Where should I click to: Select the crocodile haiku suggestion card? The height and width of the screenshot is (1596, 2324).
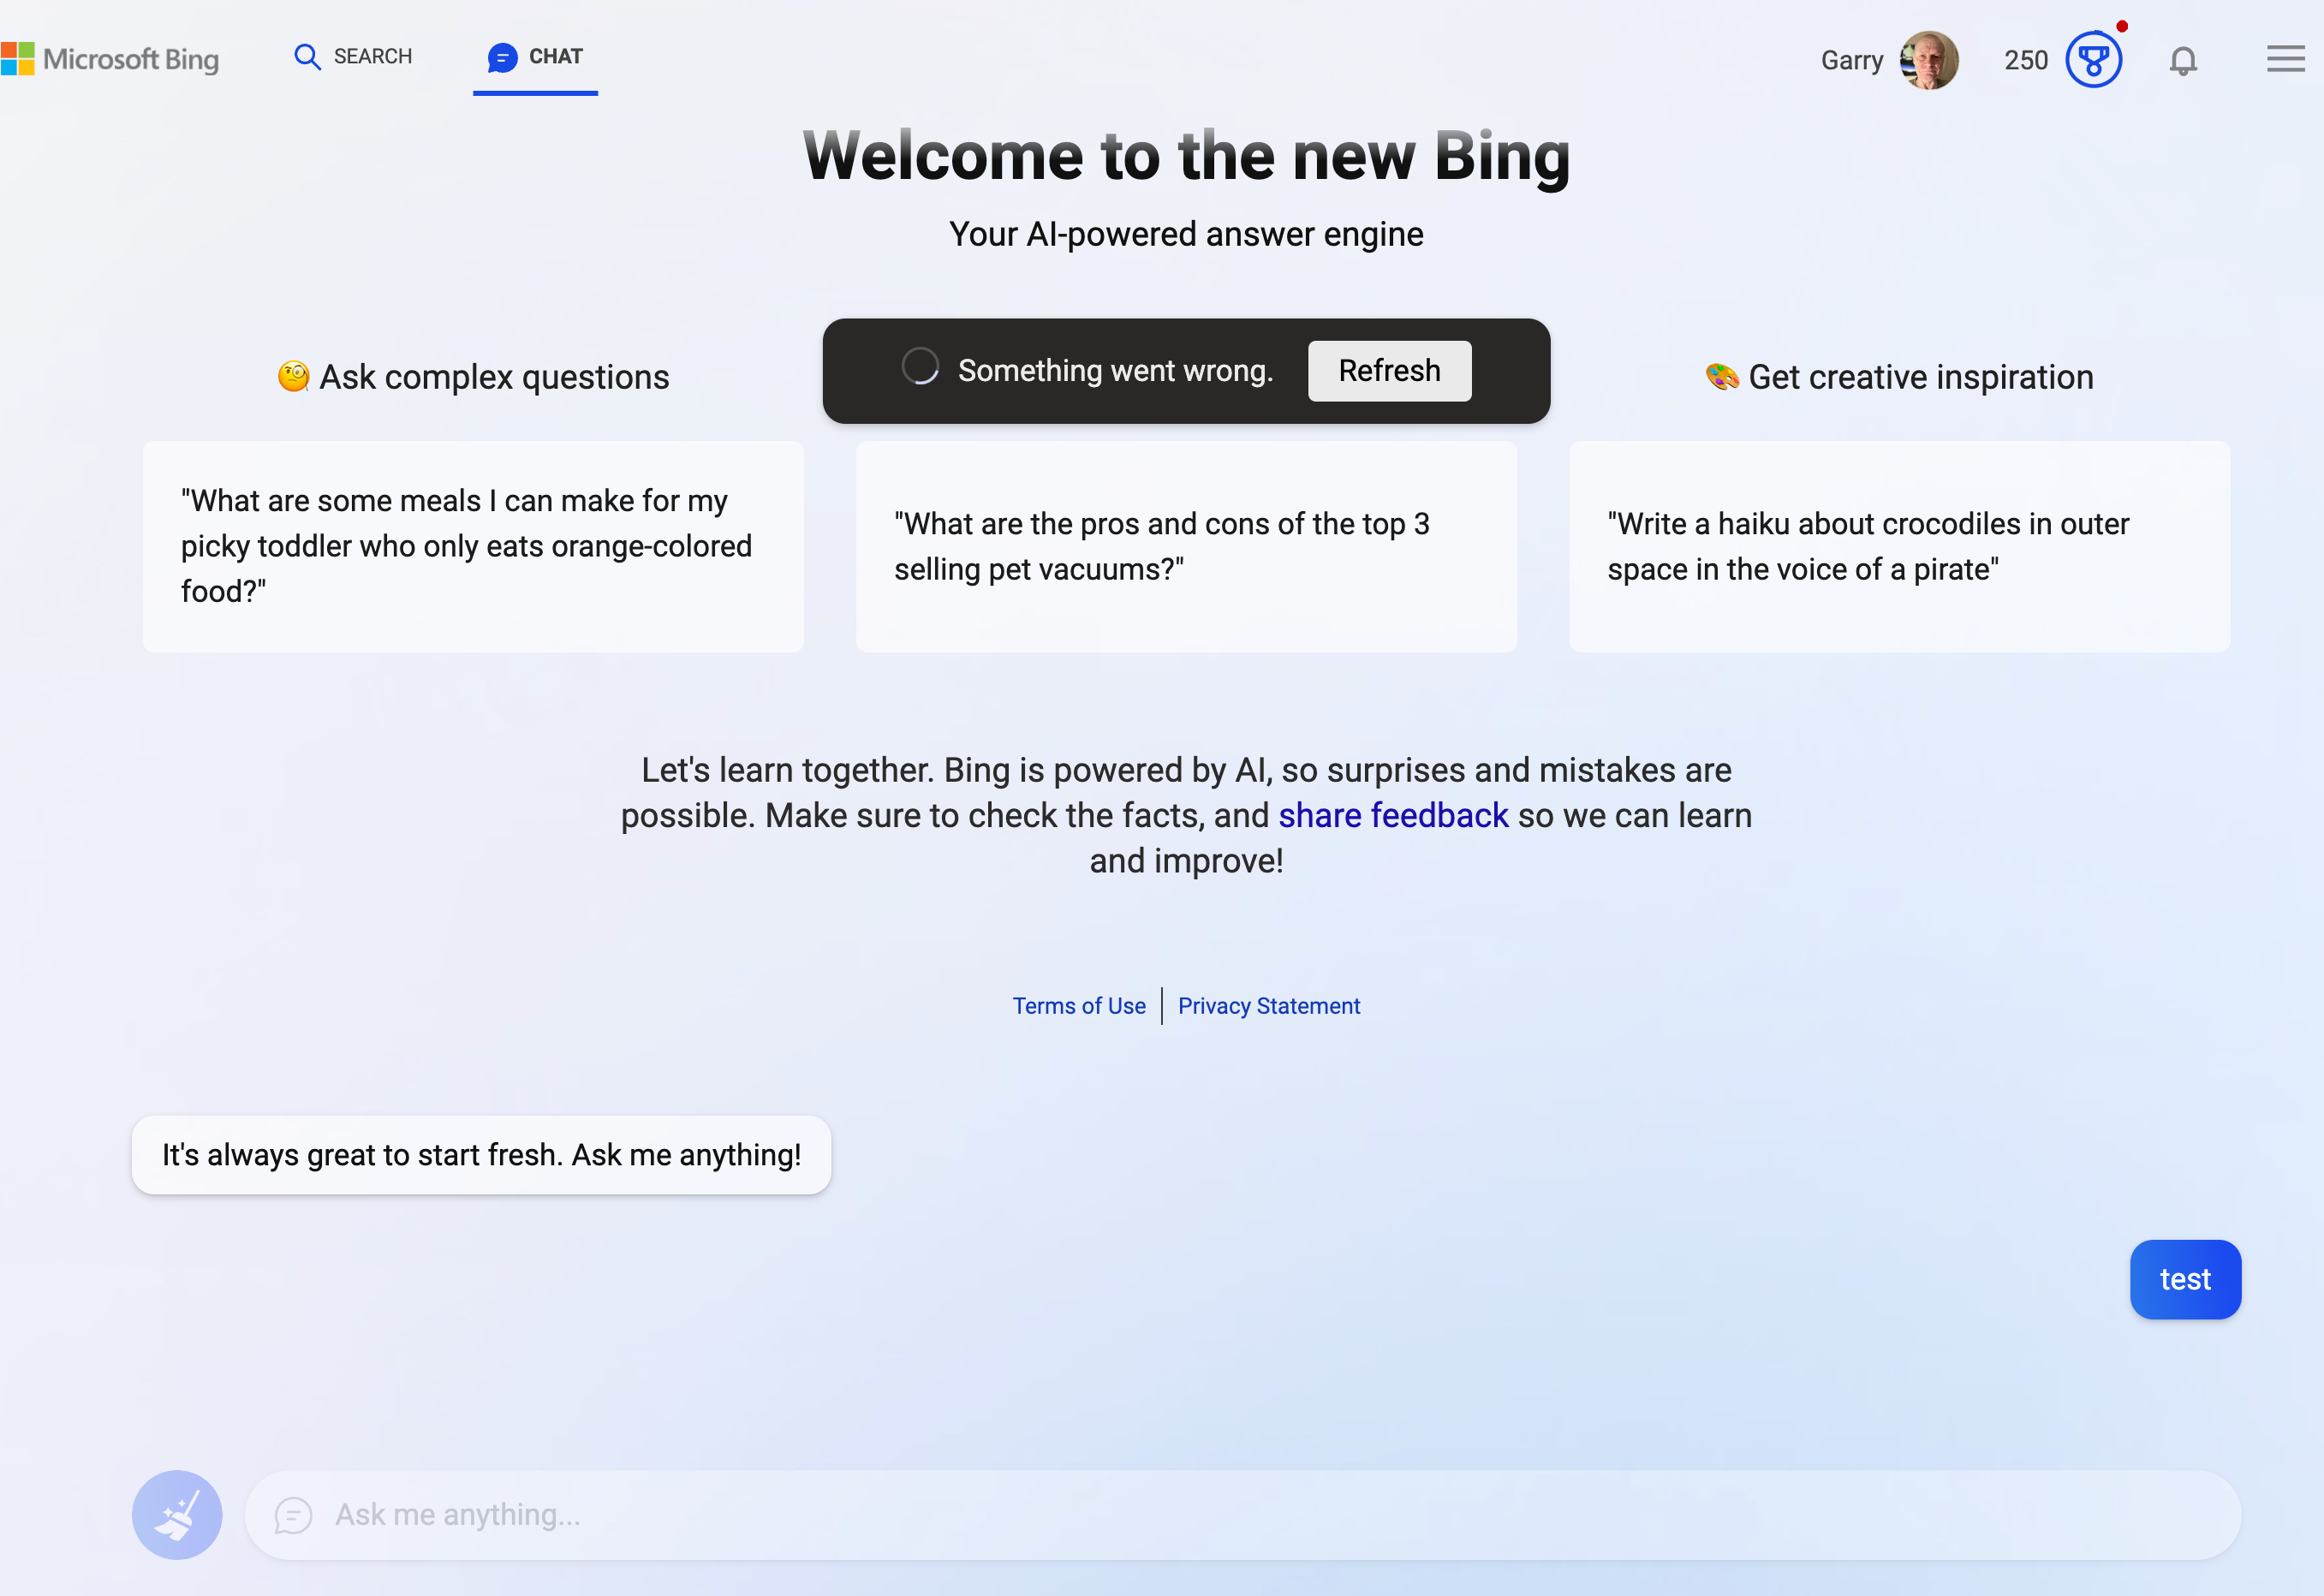(1897, 546)
